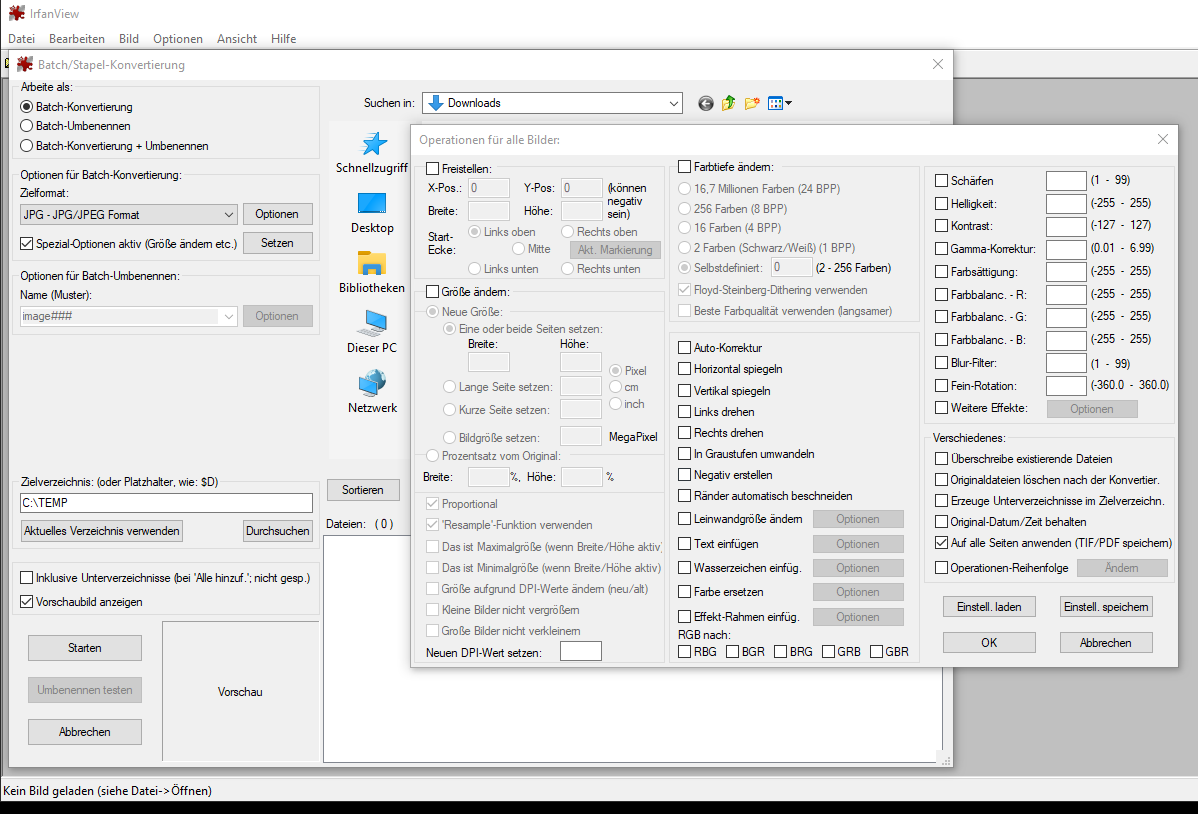Check the Blur-Filter option
Viewport: 1198px width, 814px height.
point(941,363)
